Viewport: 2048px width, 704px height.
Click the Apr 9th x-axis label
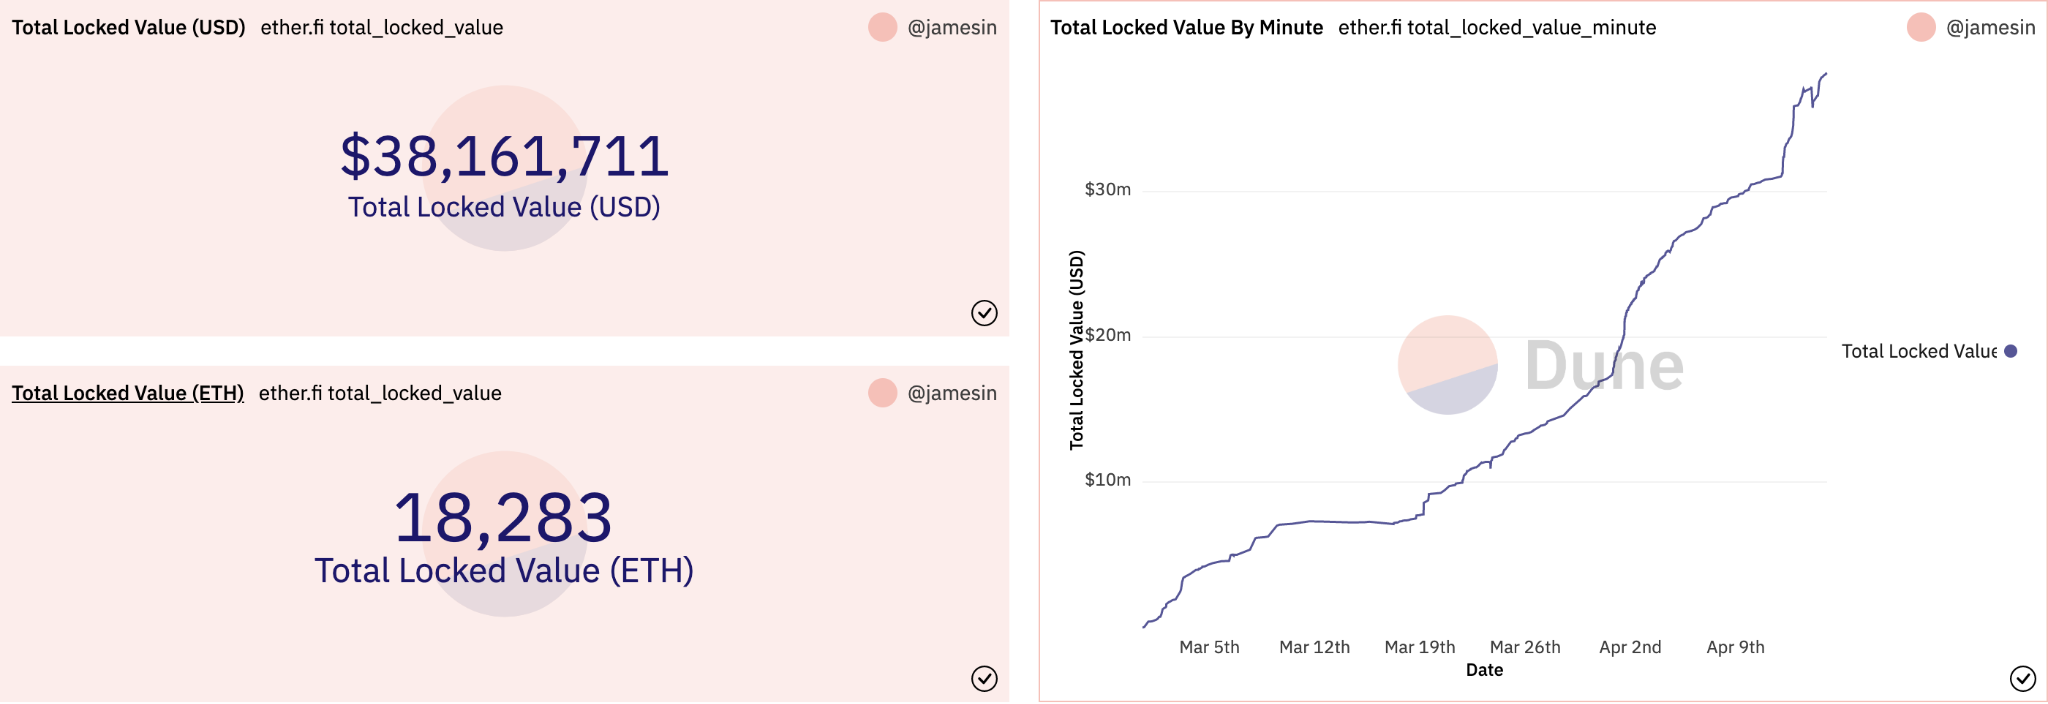pos(1735,647)
